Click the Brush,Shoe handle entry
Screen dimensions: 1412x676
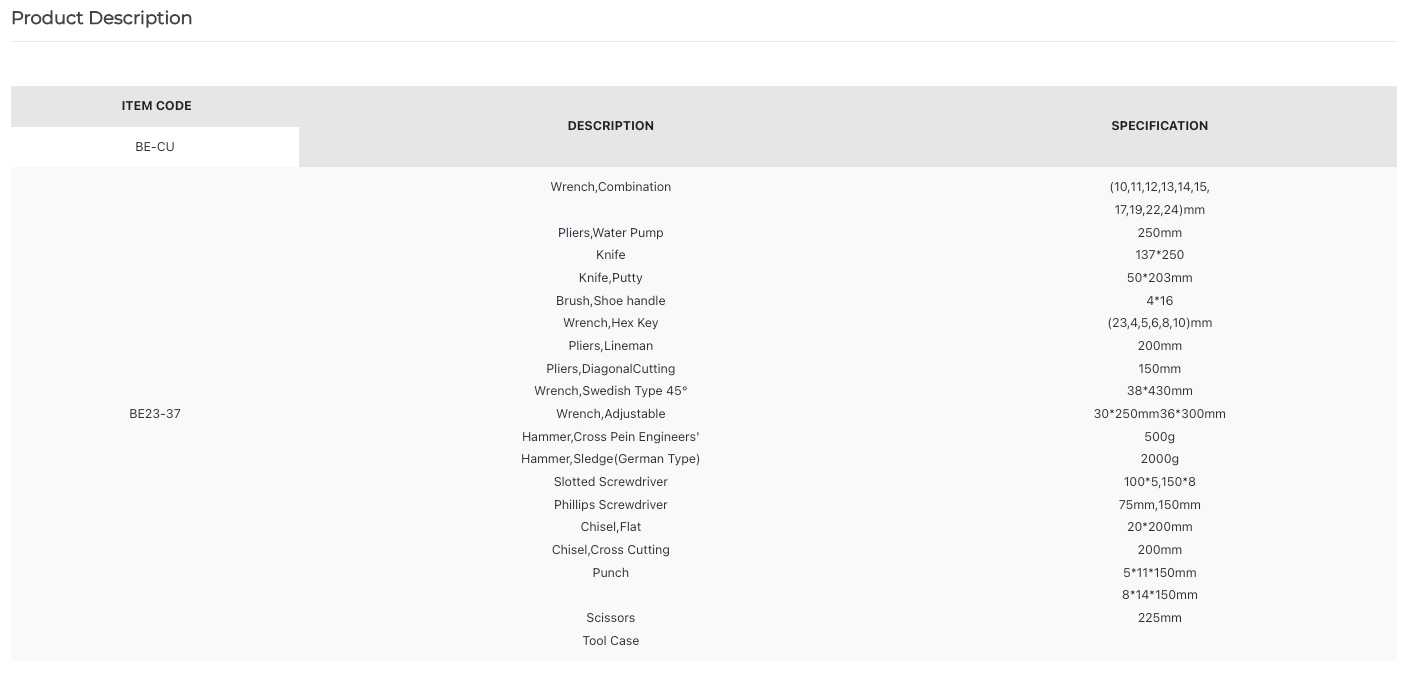(x=610, y=301)
